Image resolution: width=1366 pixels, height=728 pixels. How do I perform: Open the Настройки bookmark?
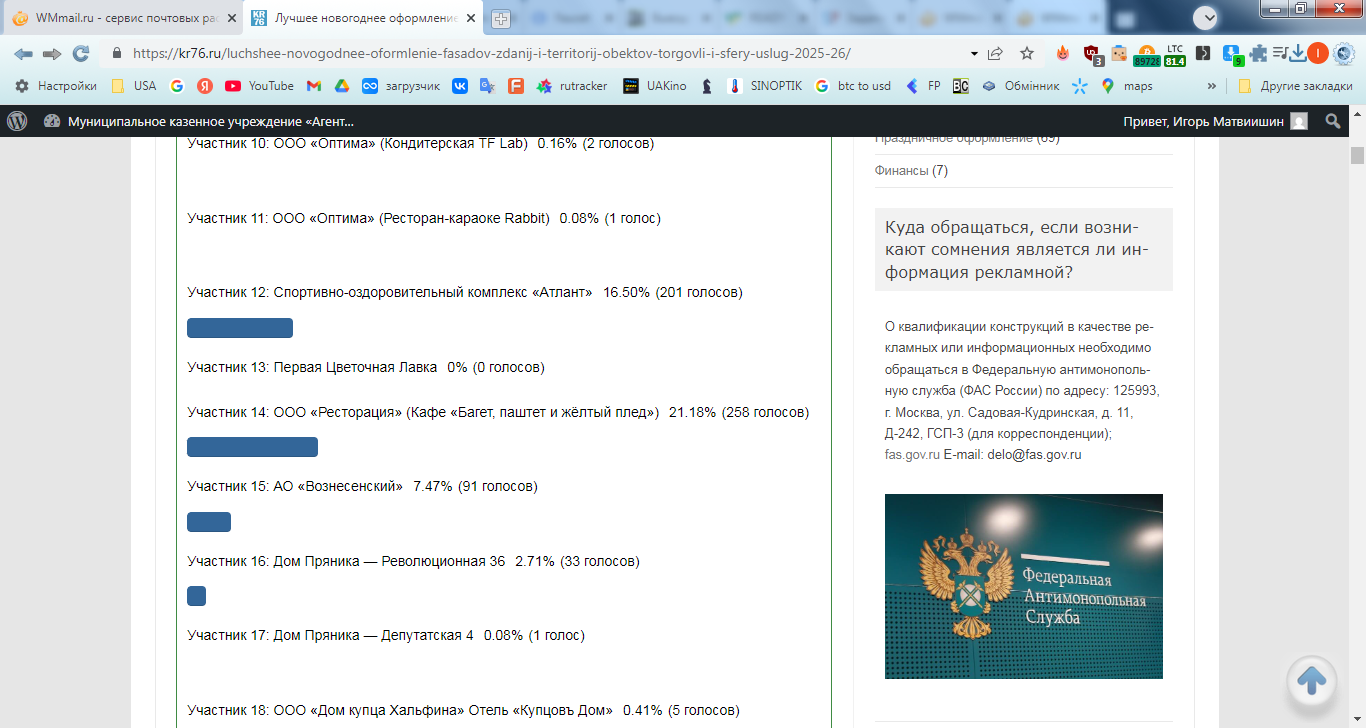click(x=56, y=86)
